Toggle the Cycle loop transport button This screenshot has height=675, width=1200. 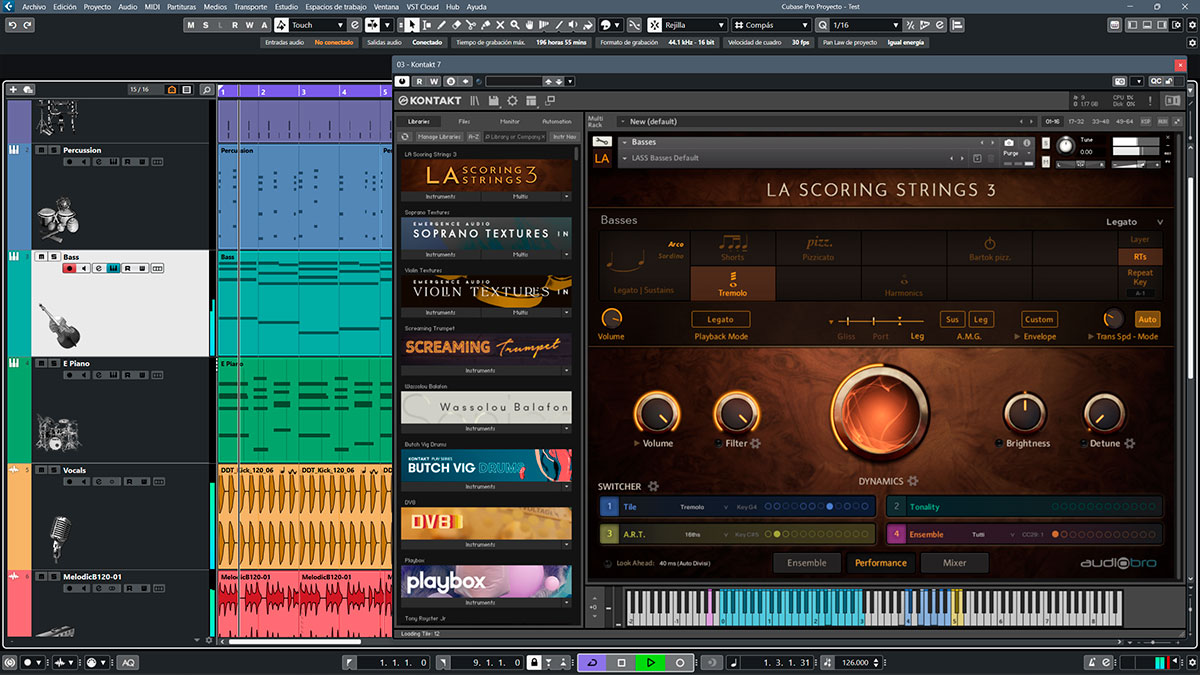click(x=592, y=662)
